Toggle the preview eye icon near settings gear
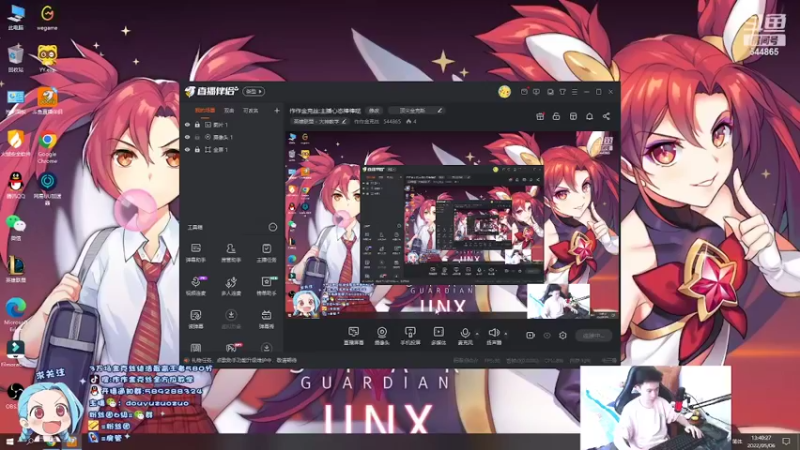This screenshot has height=450, width=800. pos(547,335)
